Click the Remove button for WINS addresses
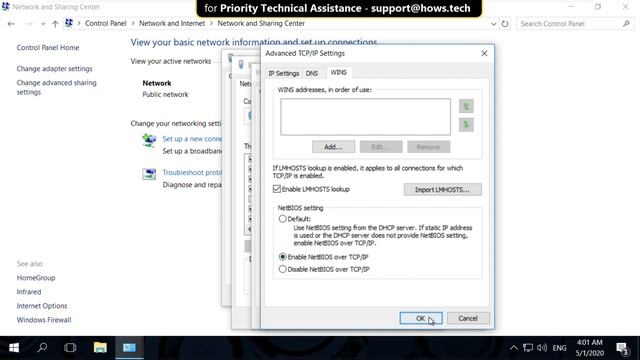 coord(429,147)
